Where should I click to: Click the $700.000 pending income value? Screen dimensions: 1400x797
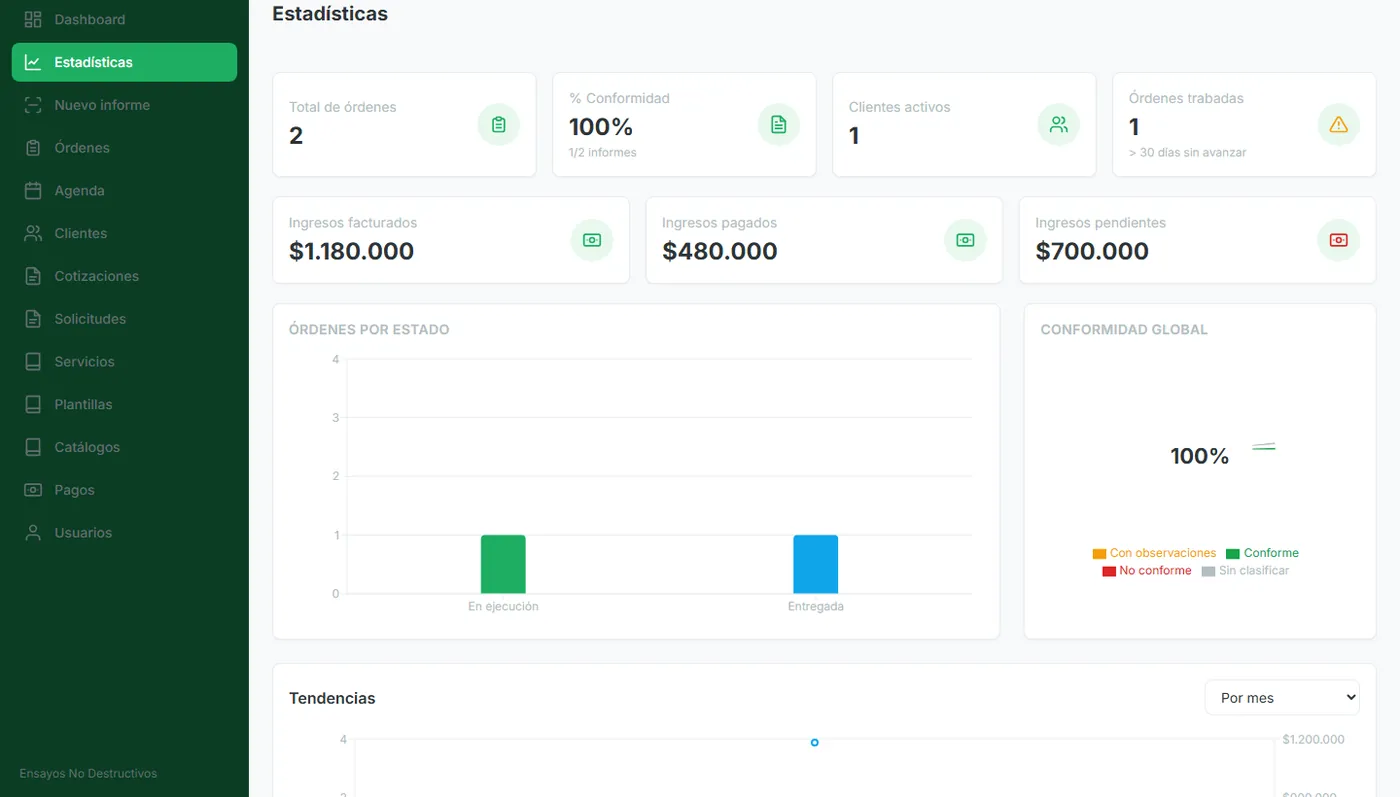point(1092,251)
